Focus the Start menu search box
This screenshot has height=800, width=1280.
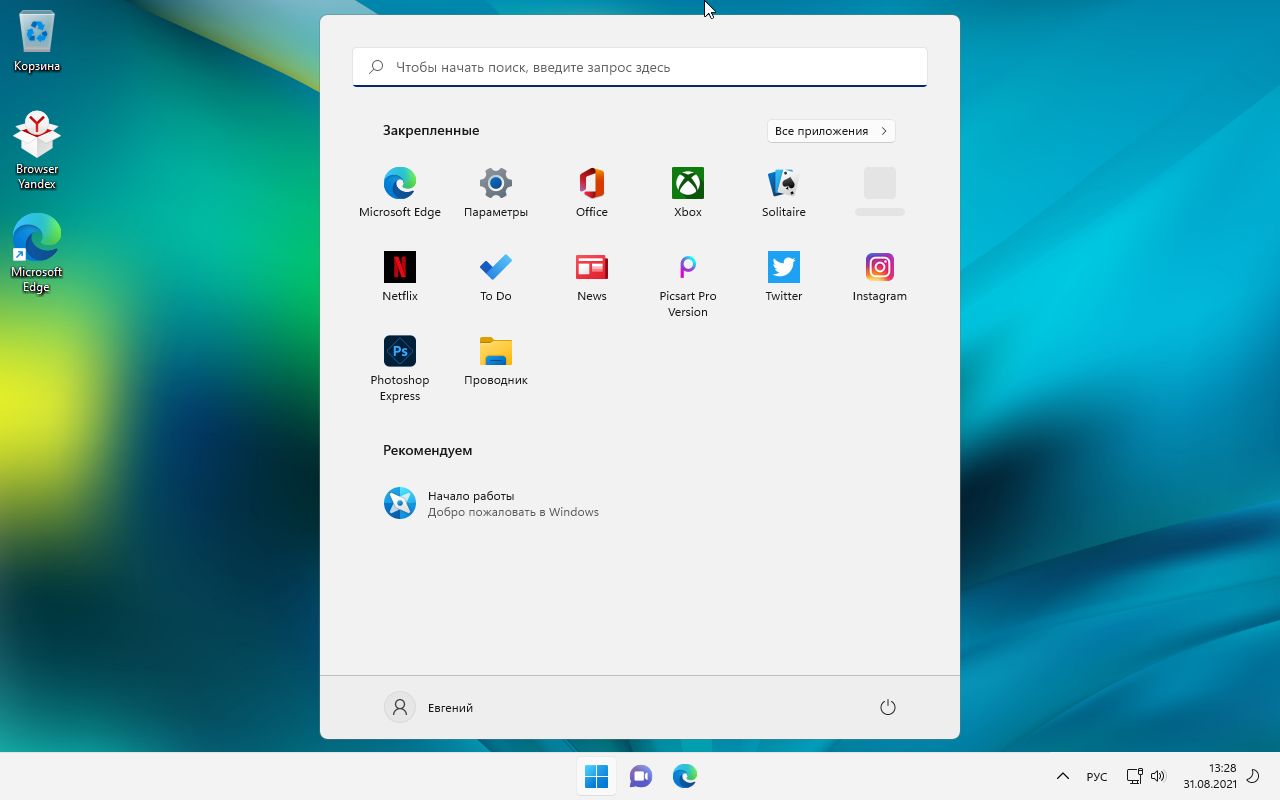[640, 67]
